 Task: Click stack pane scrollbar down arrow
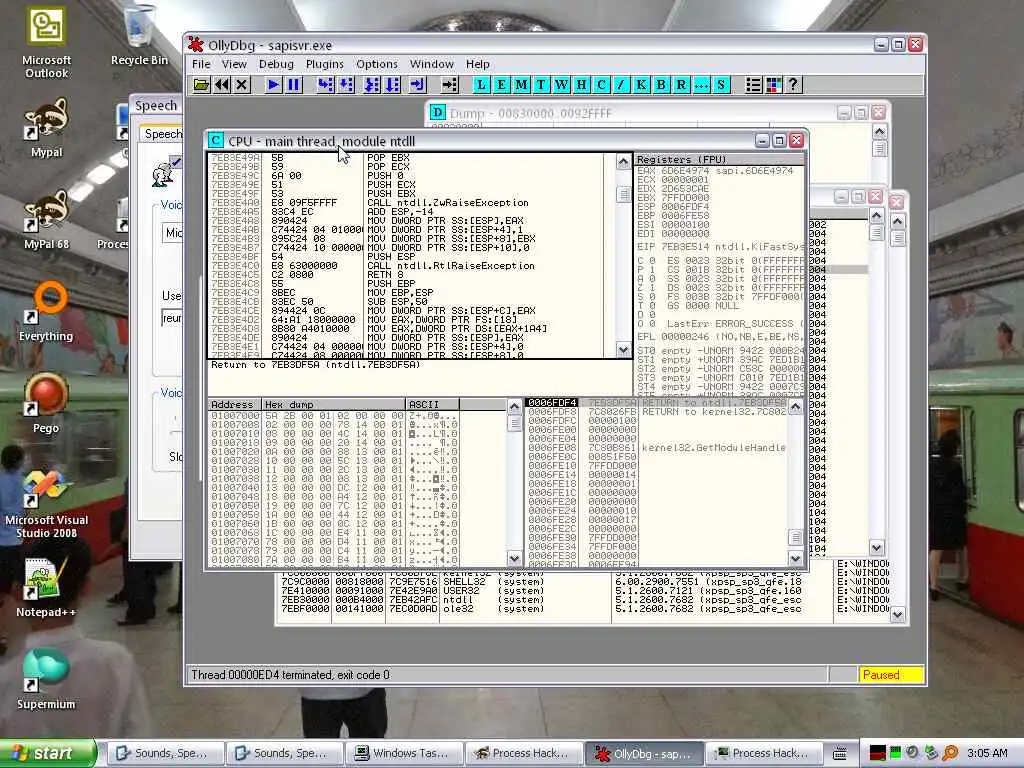tap(795, 559)
